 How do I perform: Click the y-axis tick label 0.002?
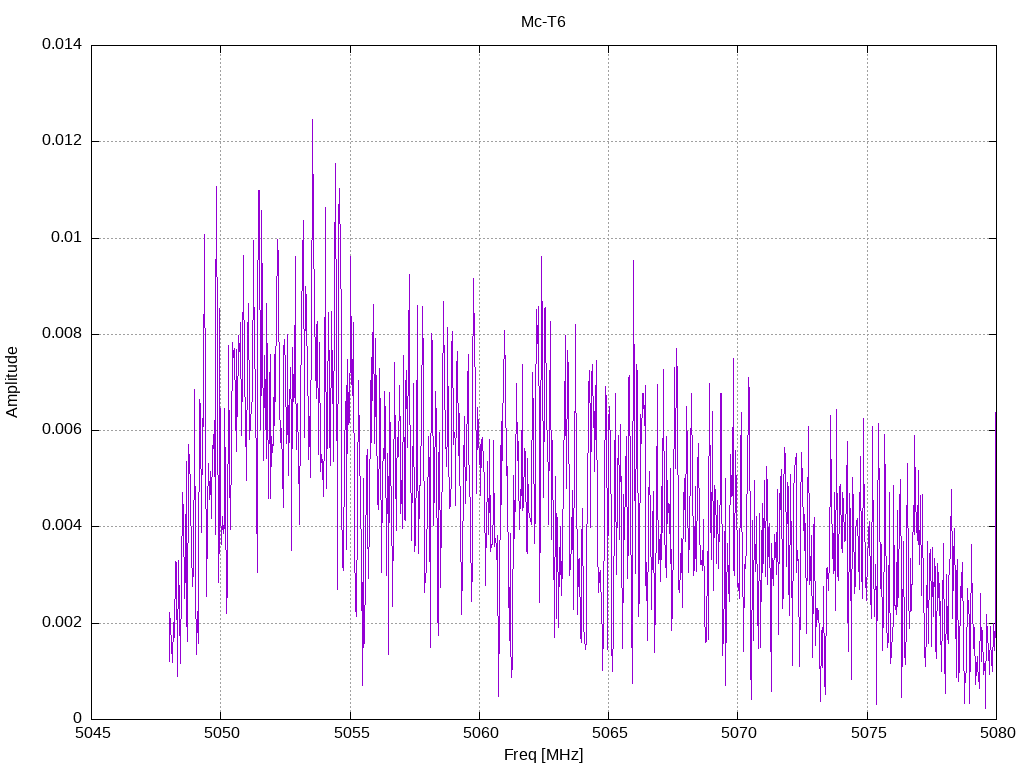tap(62, 622)
